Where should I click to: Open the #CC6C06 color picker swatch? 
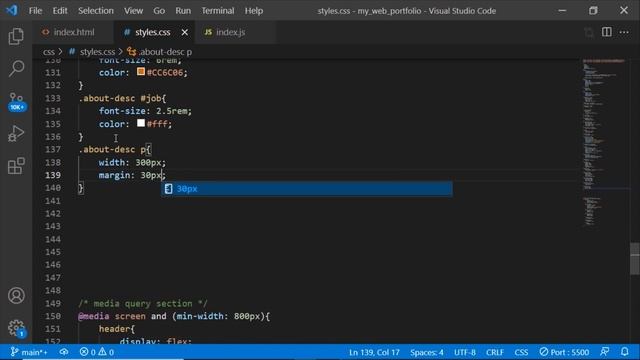141,72
